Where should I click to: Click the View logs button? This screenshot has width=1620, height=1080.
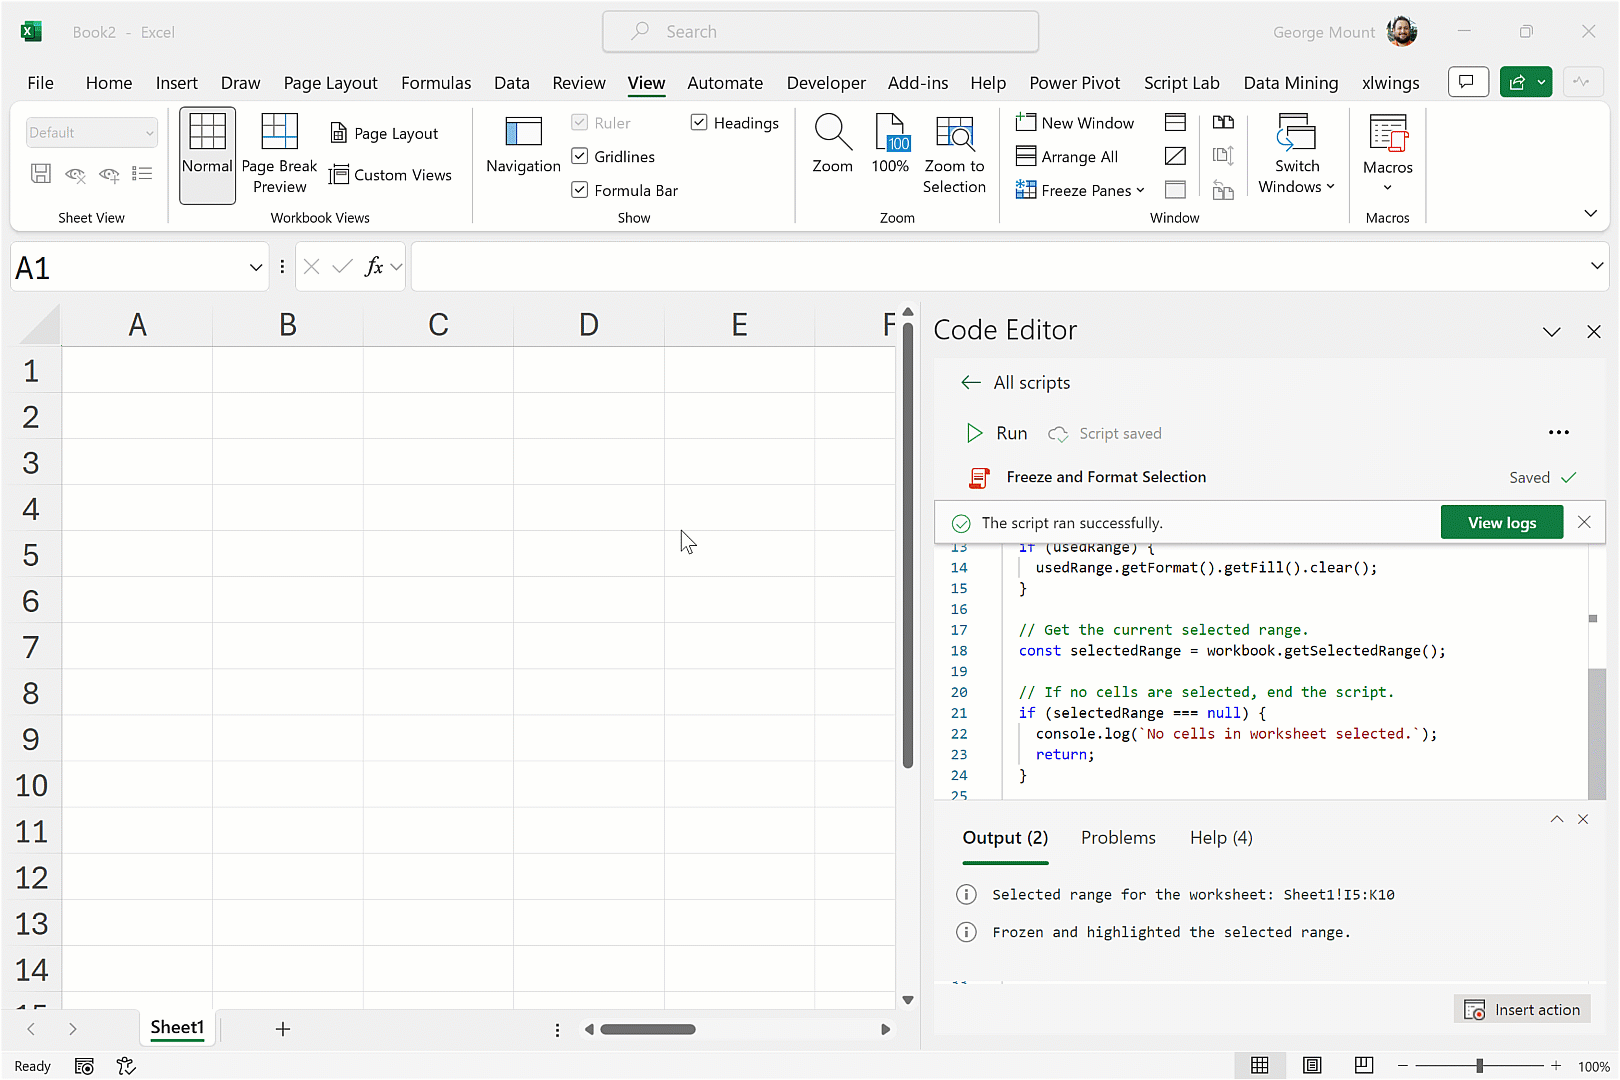(x=1501, y=523)
